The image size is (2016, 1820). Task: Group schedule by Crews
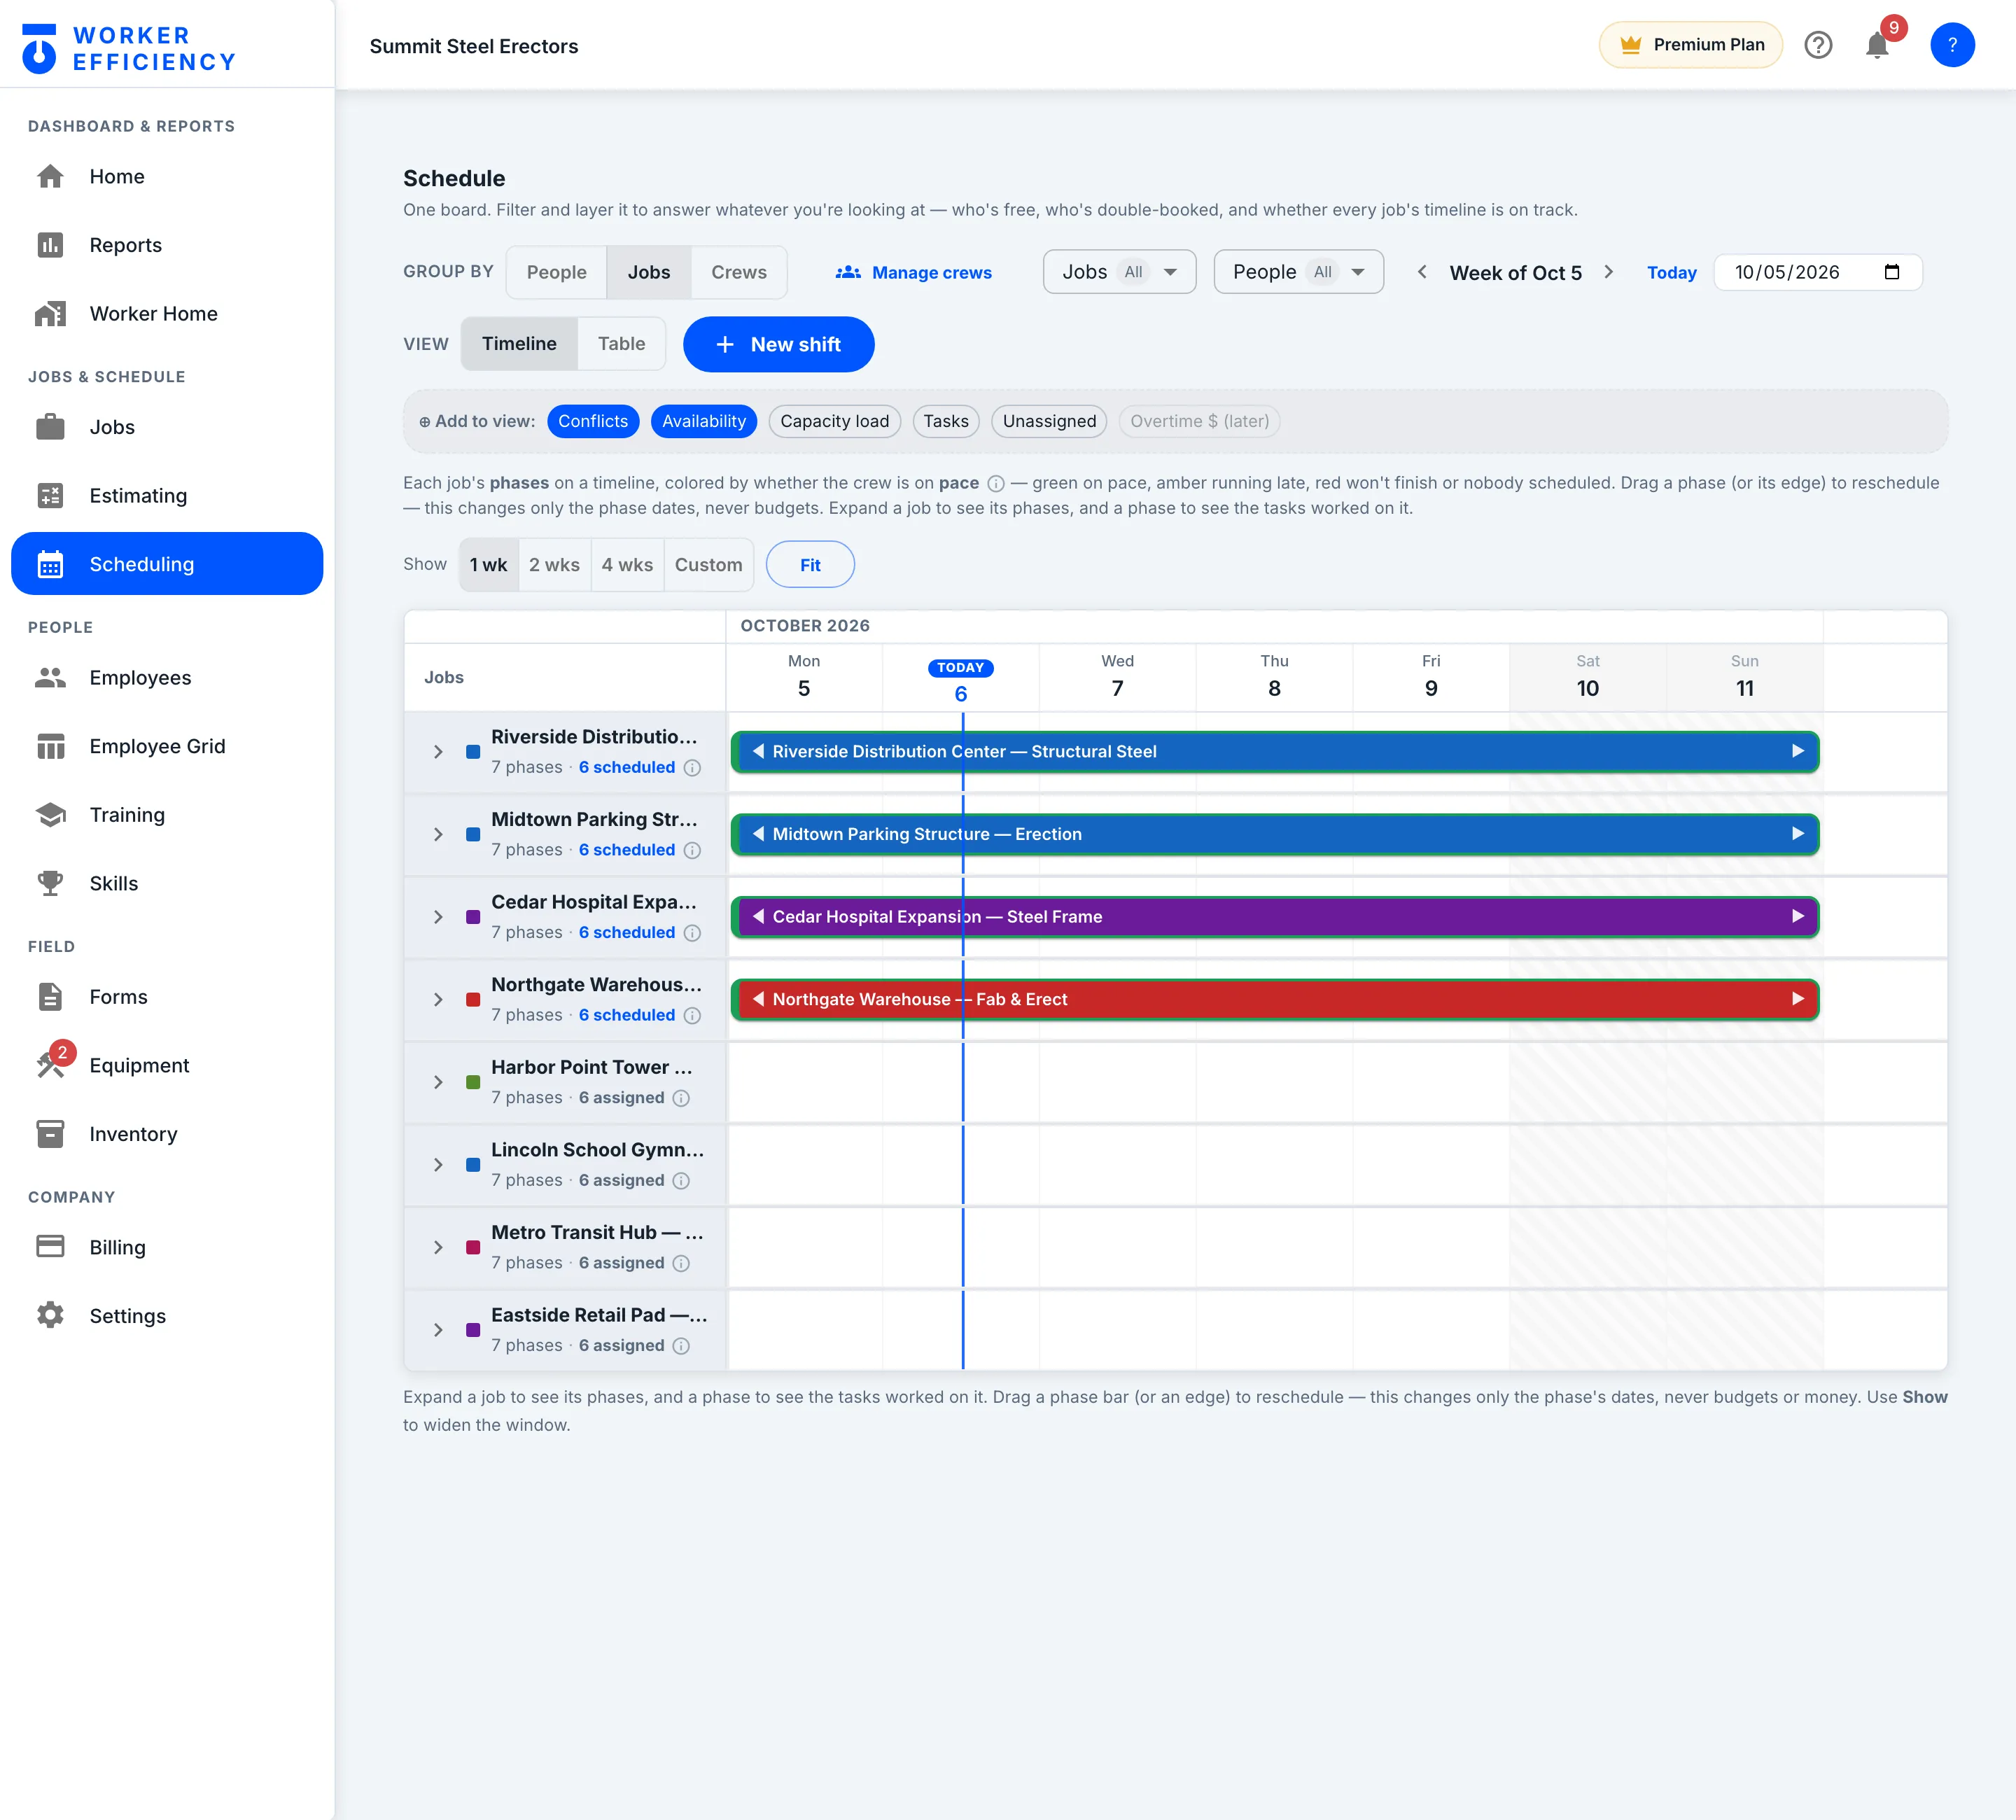738,272
